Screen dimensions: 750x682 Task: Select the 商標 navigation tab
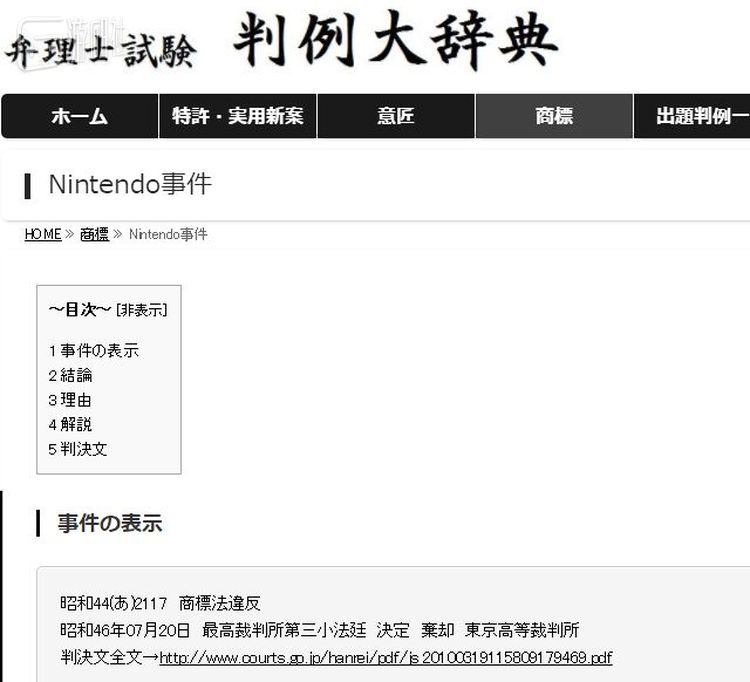[x=554, y=116]
